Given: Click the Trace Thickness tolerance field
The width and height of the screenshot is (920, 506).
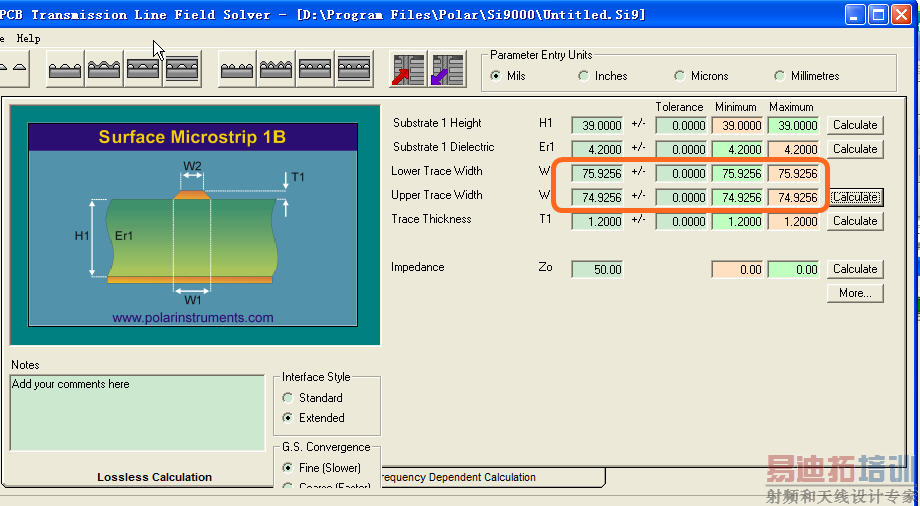Looking at the screenshot, I should point(681,222).
